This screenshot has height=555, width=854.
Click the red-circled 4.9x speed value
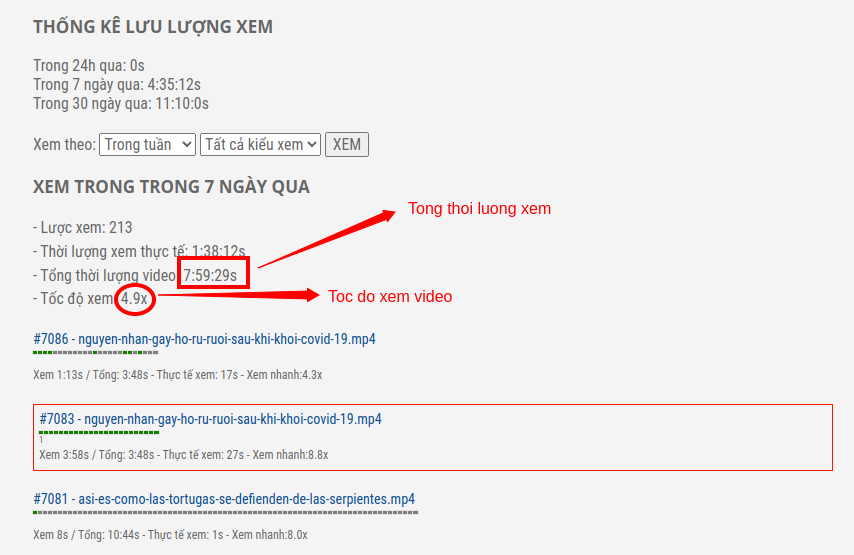pos(135,298)
